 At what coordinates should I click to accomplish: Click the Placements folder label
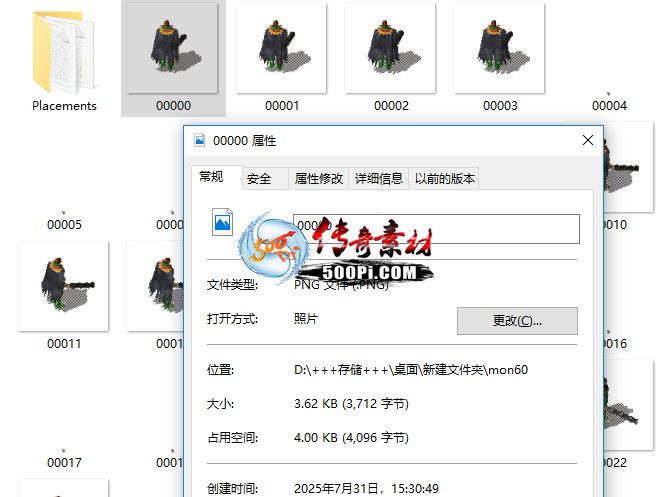click(x=64, y=106)
